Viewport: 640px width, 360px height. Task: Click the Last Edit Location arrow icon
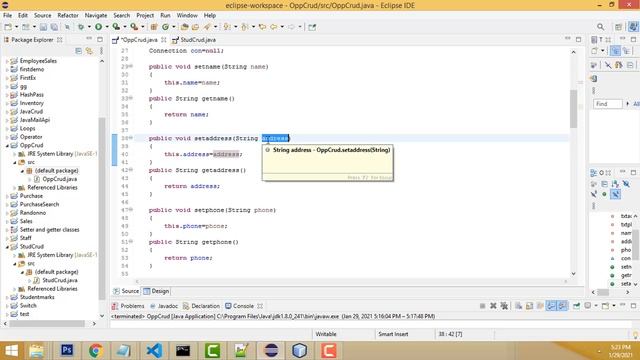(x=262, y=27)
